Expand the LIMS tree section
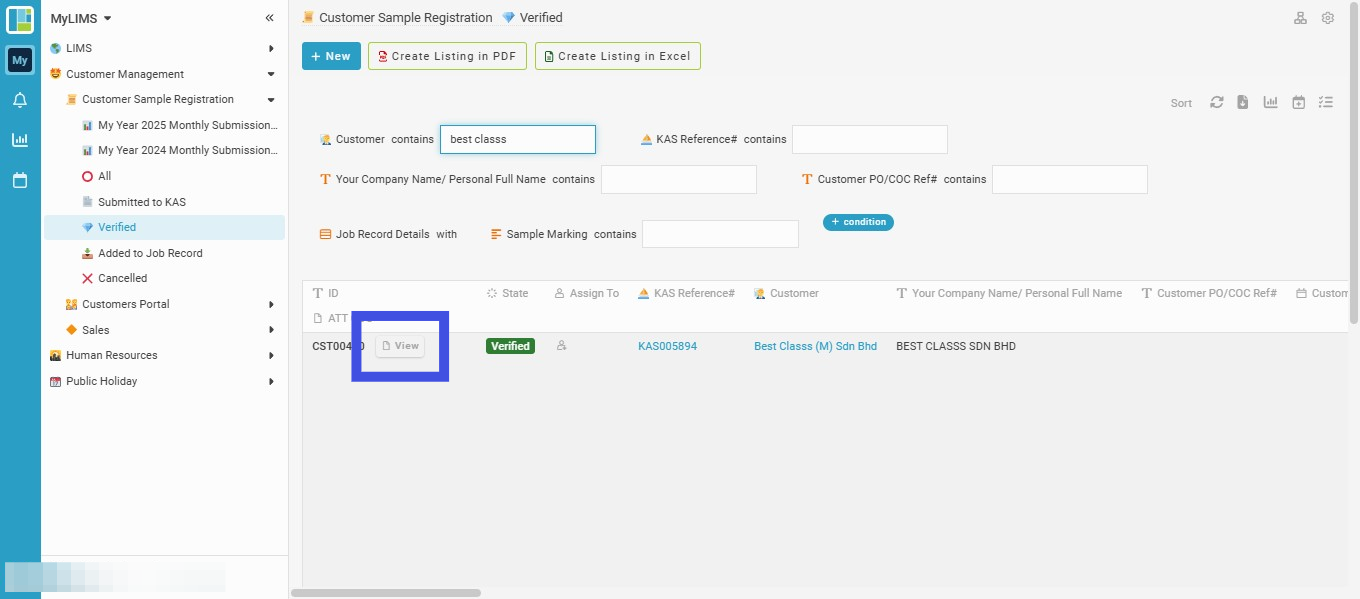Image resolution: width=1360 pixels, height=599 pixels. [271, 48]
